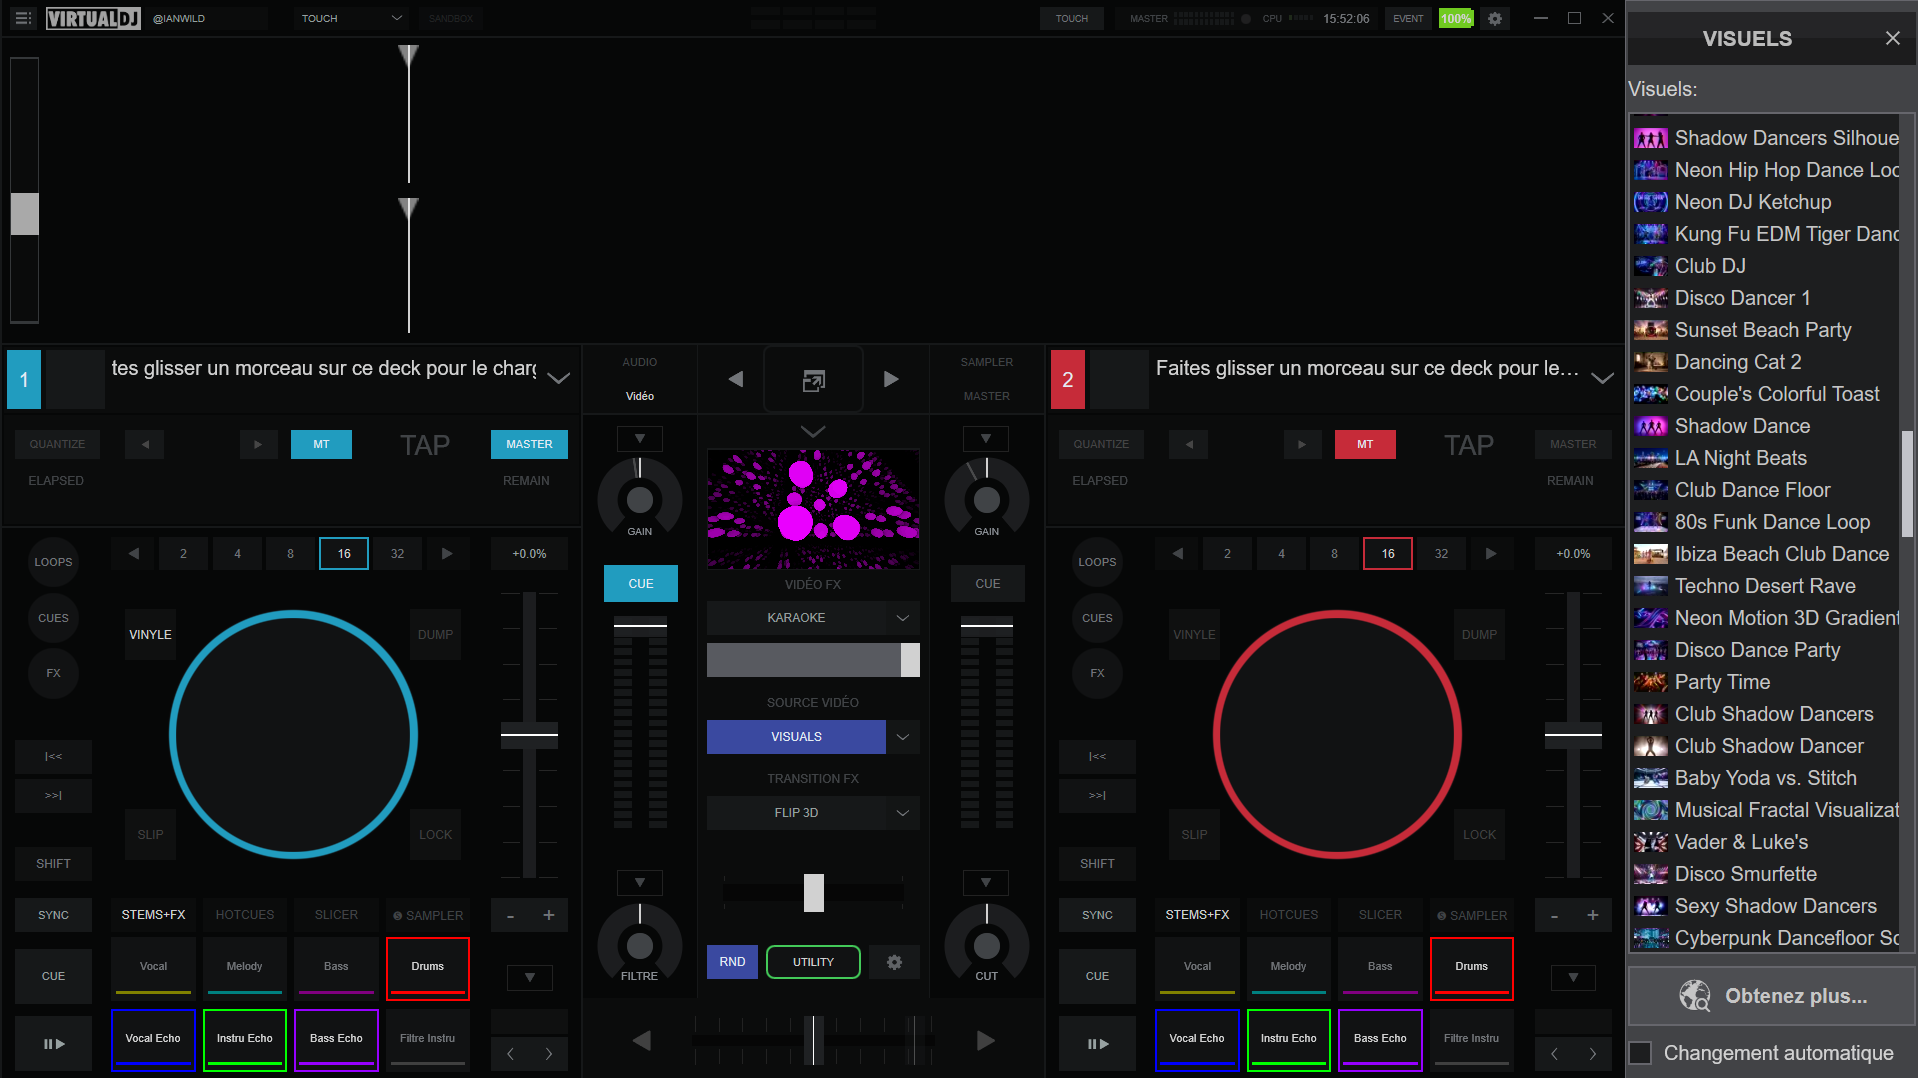
Task: Open the FLIP 3D transition dropdown arrow
Action: pos(902,813)
